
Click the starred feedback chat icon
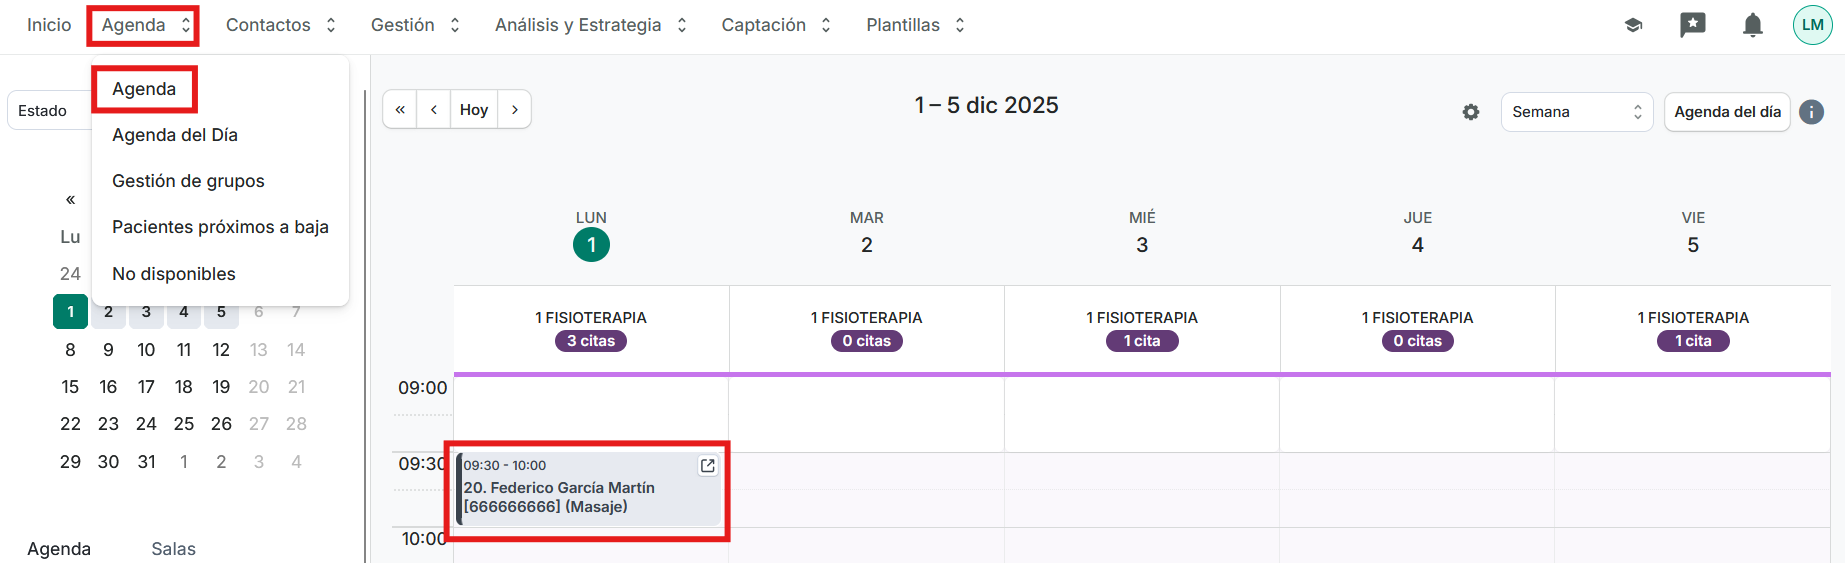(1692, 25)
